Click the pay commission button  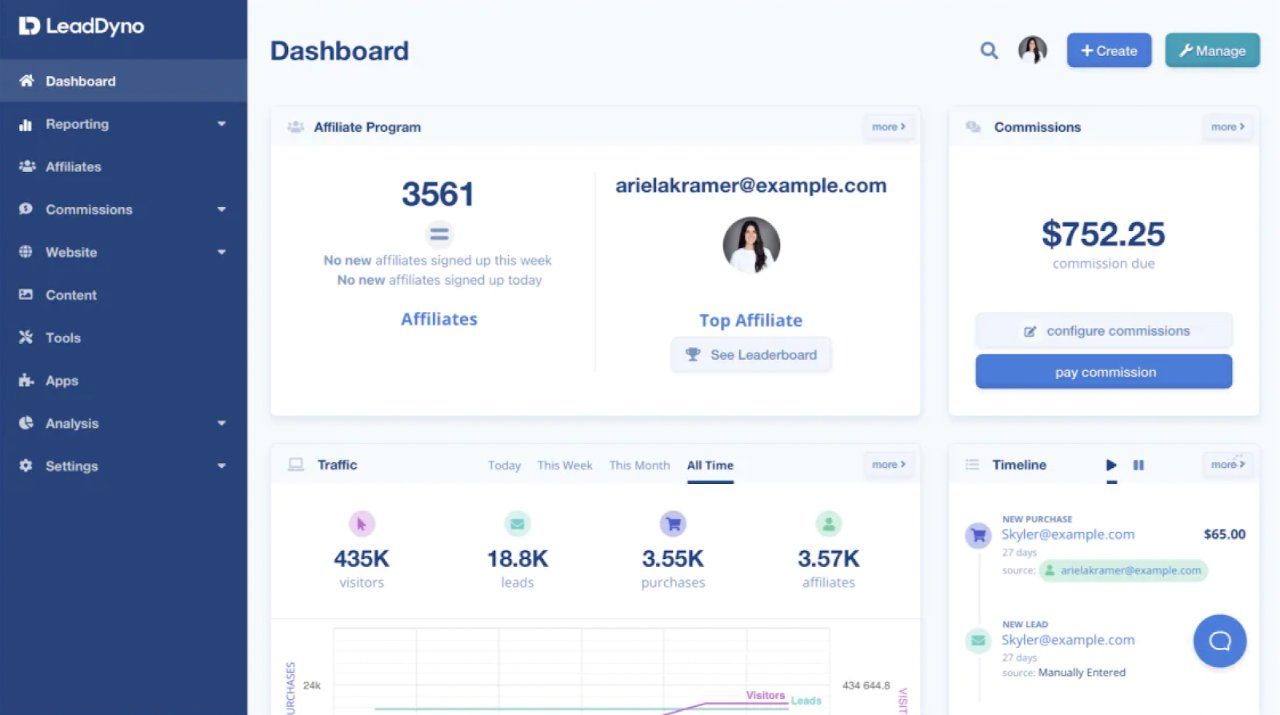(1103, 371)
